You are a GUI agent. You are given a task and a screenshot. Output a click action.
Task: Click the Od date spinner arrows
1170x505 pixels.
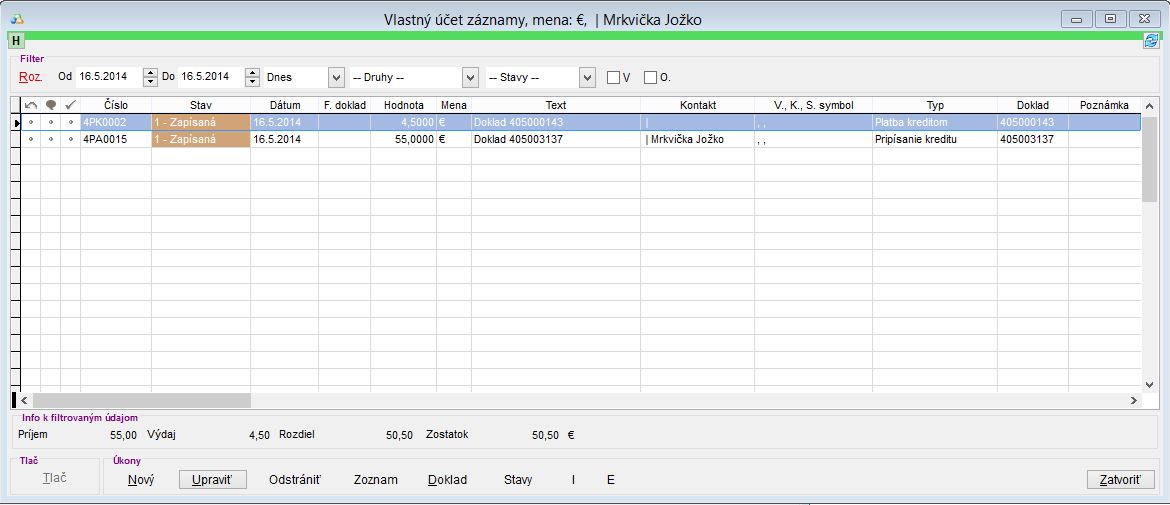point(151,77)
